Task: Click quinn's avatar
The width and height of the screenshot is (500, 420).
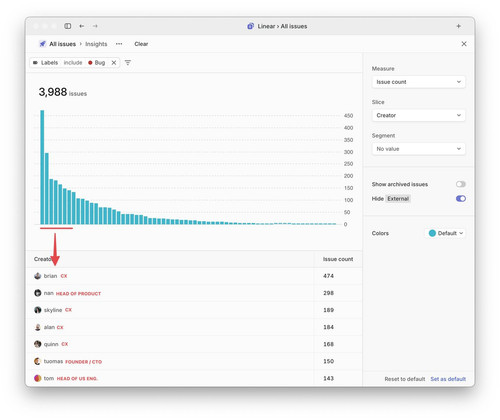Action: point(38,344)
